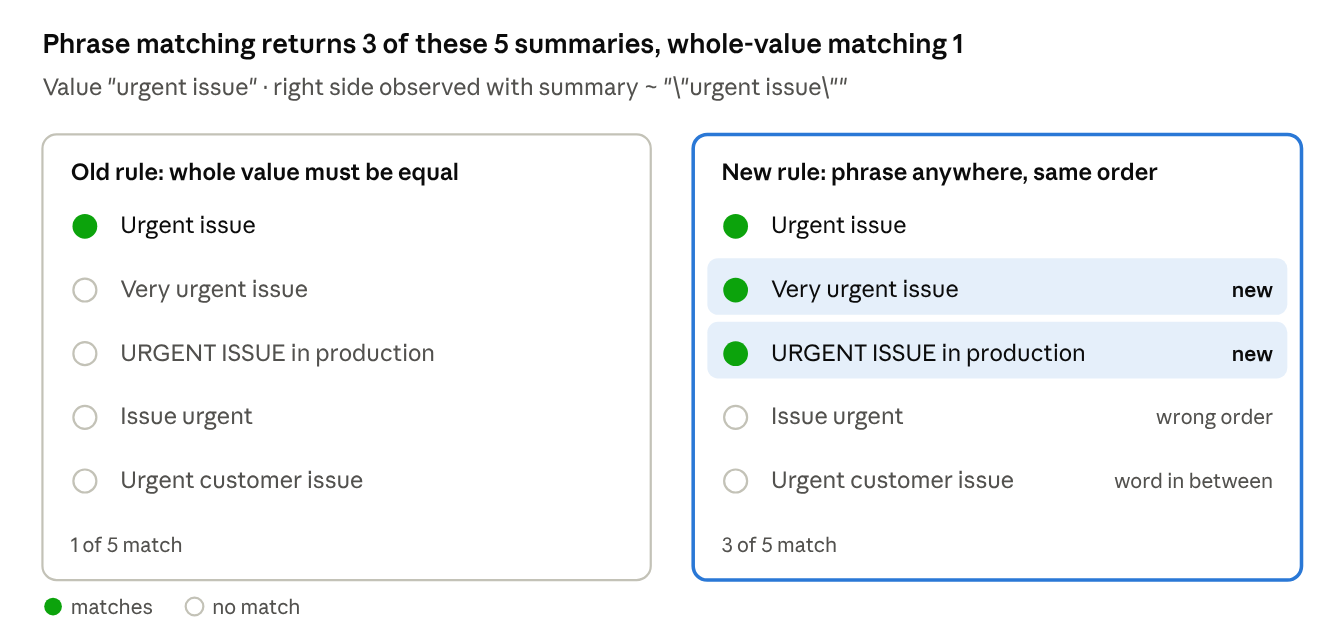The image size is (1344, 636).
Task: Click empty circle for old-rule Very urgent issue
Action: 85,290
